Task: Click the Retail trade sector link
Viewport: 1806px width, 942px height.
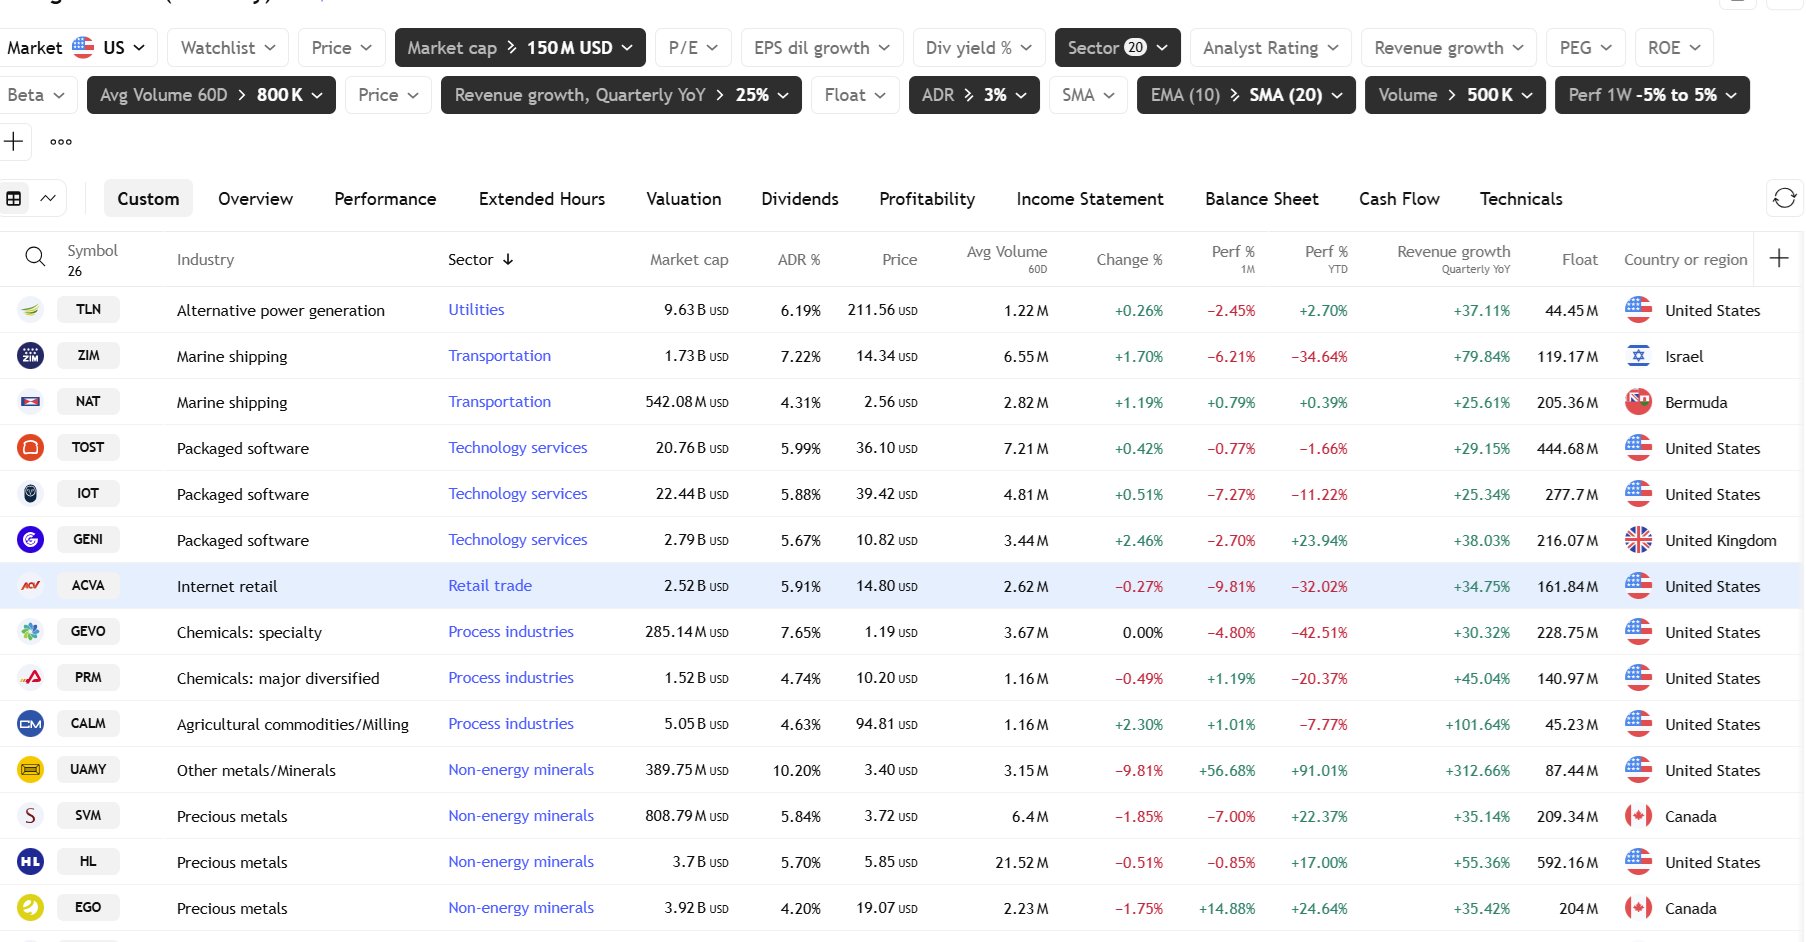Action: click(490, 586)
